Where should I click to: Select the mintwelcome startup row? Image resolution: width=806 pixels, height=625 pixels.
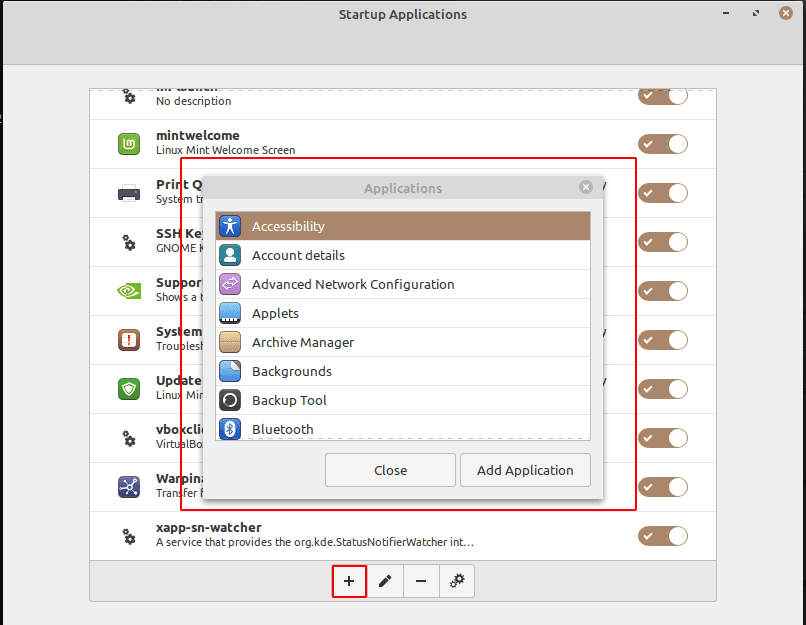(x=403, y=144)
